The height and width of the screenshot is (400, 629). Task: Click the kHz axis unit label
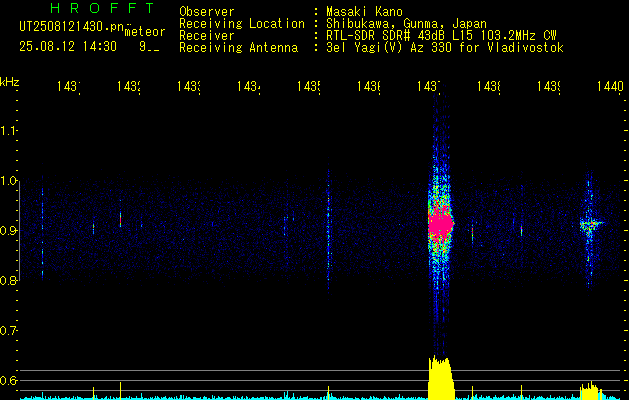click(10, 82)
